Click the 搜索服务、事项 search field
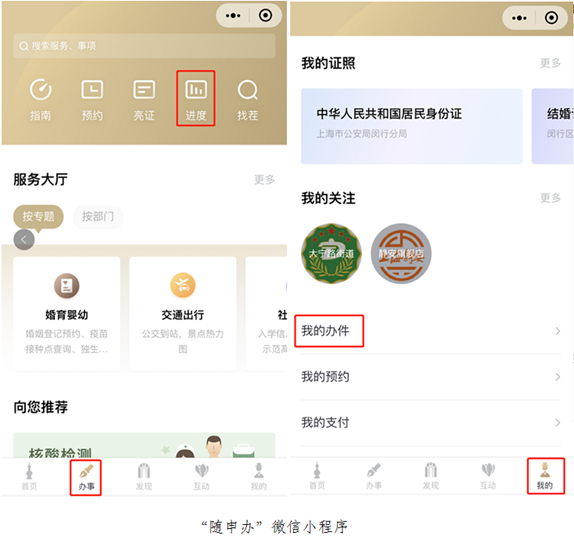 tap(144, 46)
